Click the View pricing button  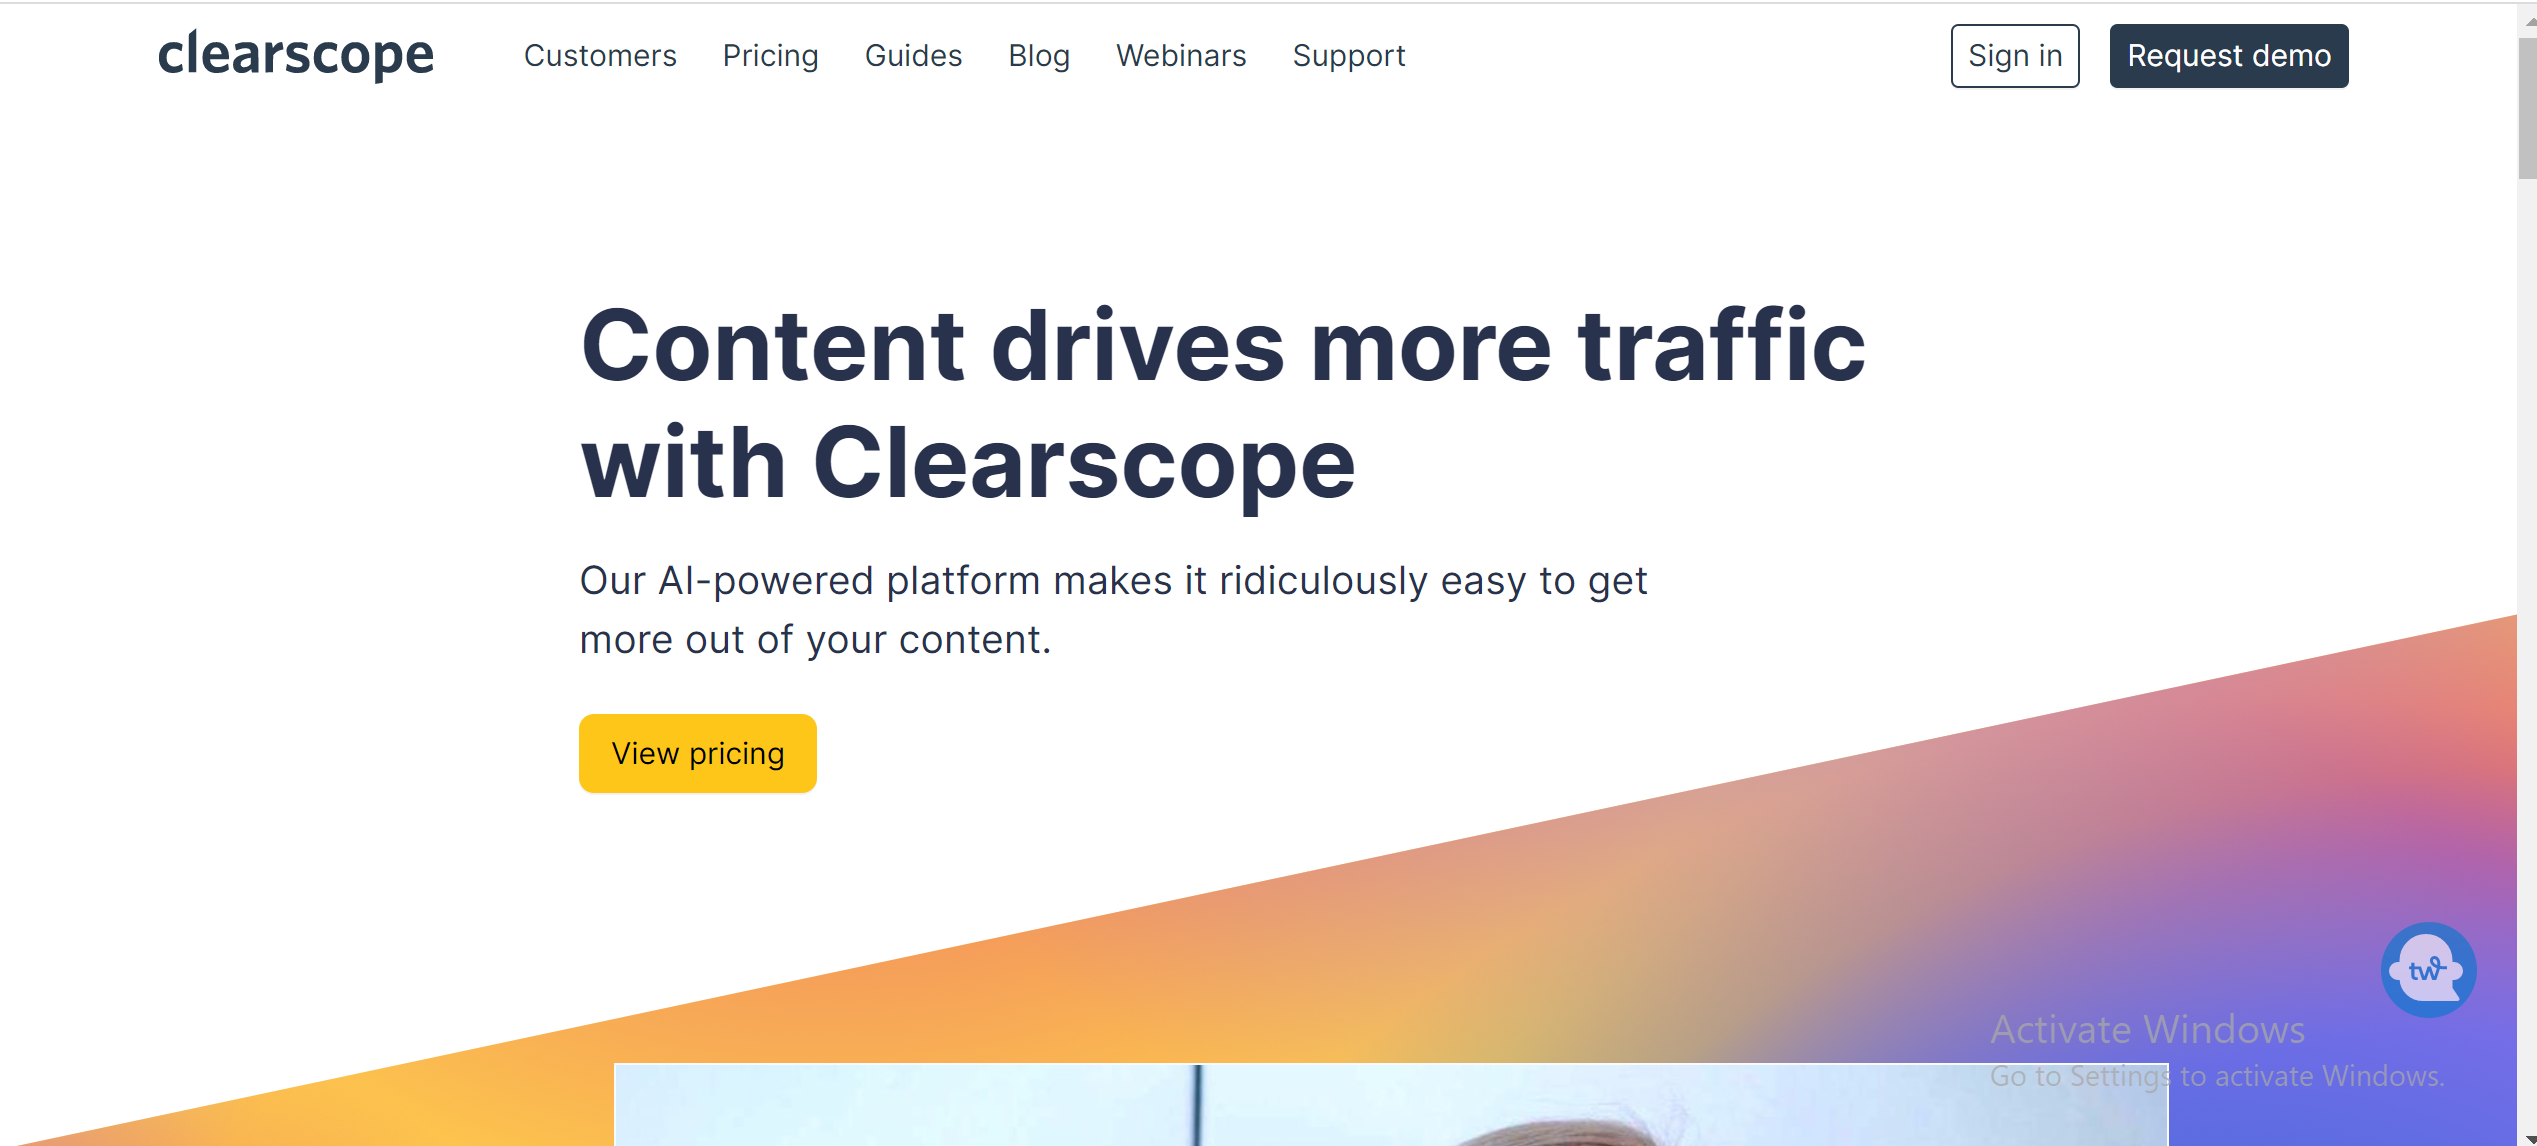[x=697, y=753]
